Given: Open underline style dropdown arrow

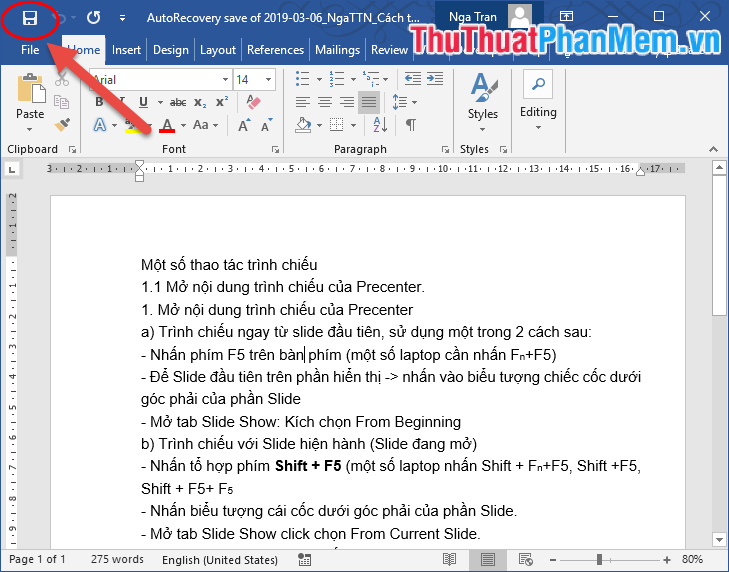Looking at the screenshot, I should pos(160,102).
